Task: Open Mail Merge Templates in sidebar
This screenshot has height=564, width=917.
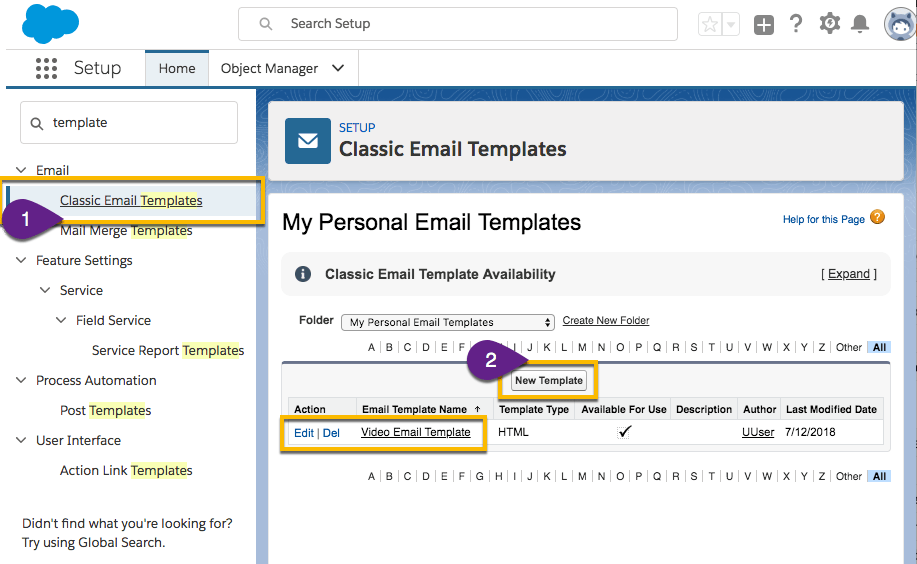Action: coord(126,231)
